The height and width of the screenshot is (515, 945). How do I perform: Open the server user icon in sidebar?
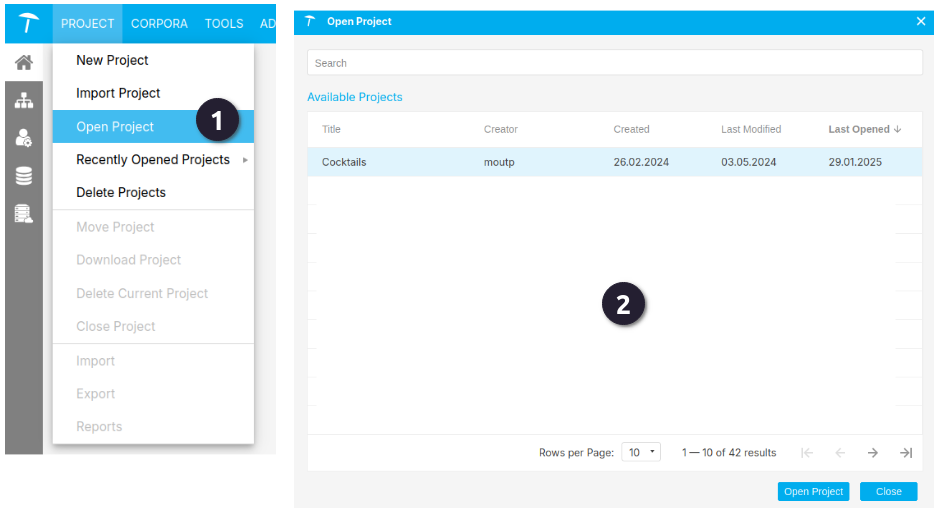click(x=24, y=214)
